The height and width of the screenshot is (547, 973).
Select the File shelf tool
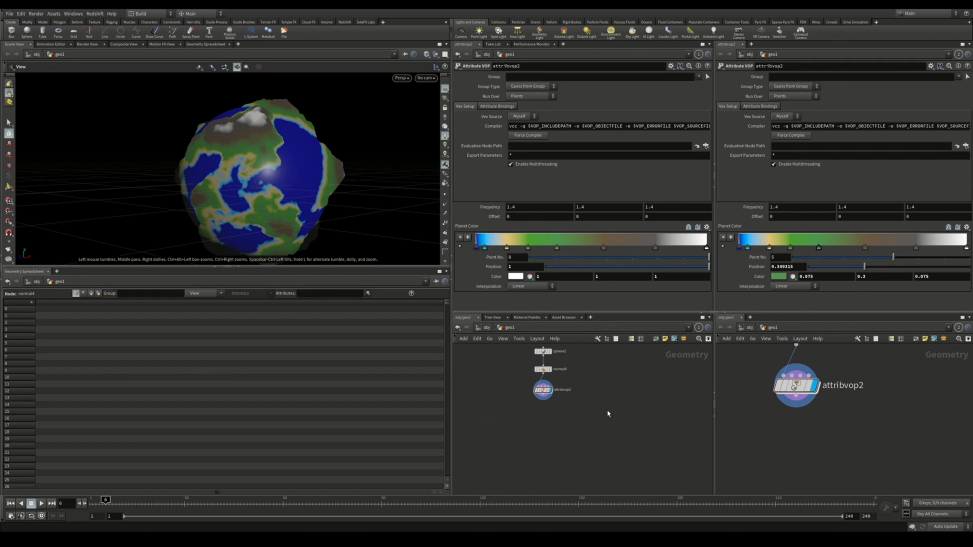tap(284, 32)
